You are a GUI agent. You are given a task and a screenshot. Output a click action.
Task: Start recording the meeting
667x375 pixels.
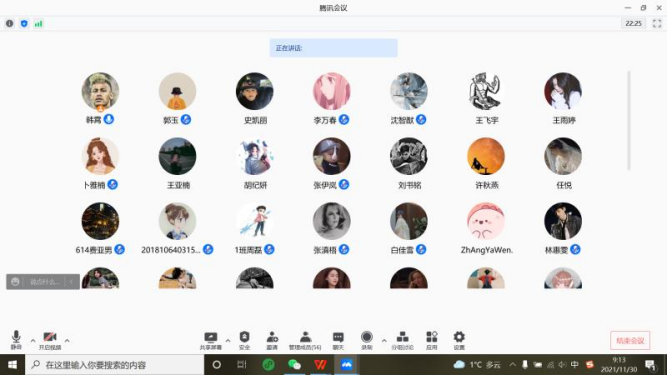coord(367,341)
